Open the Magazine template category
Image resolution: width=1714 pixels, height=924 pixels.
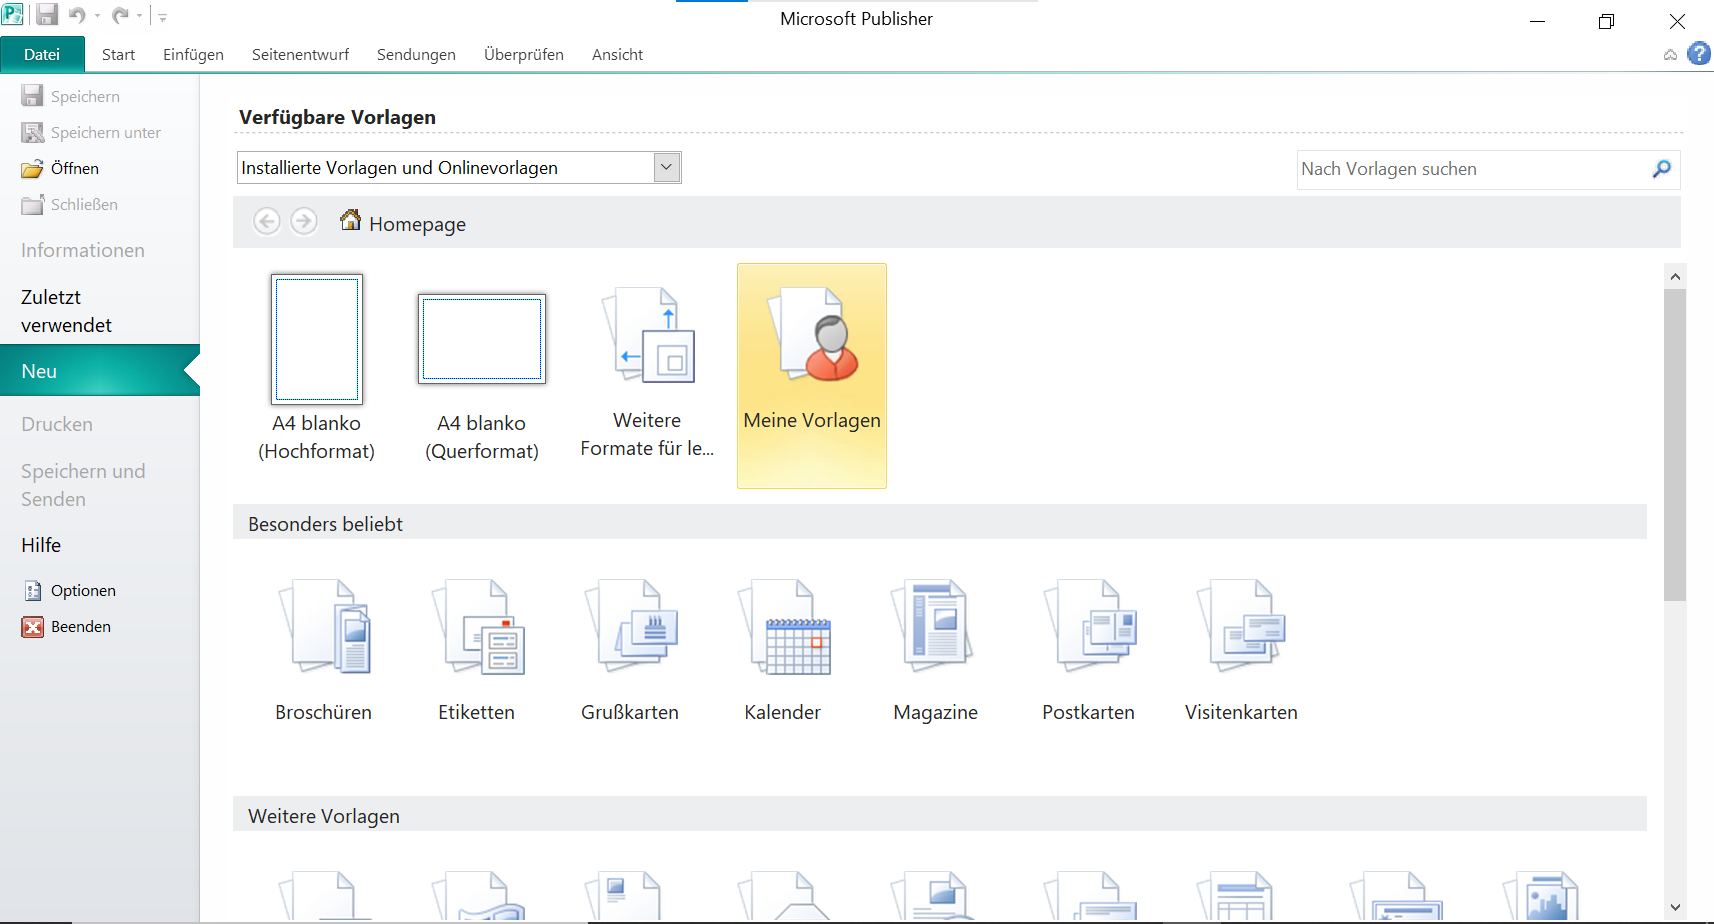click(936, 650)
